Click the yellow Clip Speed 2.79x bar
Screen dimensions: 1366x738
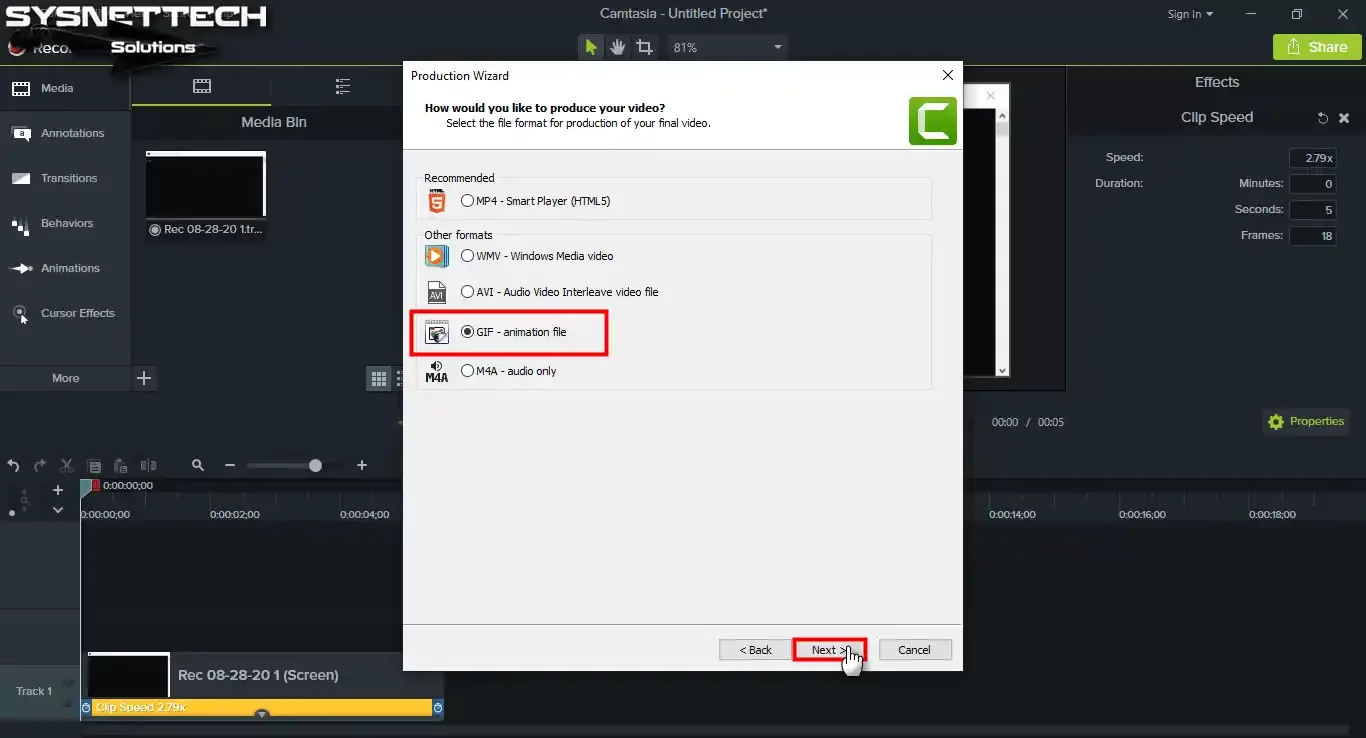coord(262,708)
